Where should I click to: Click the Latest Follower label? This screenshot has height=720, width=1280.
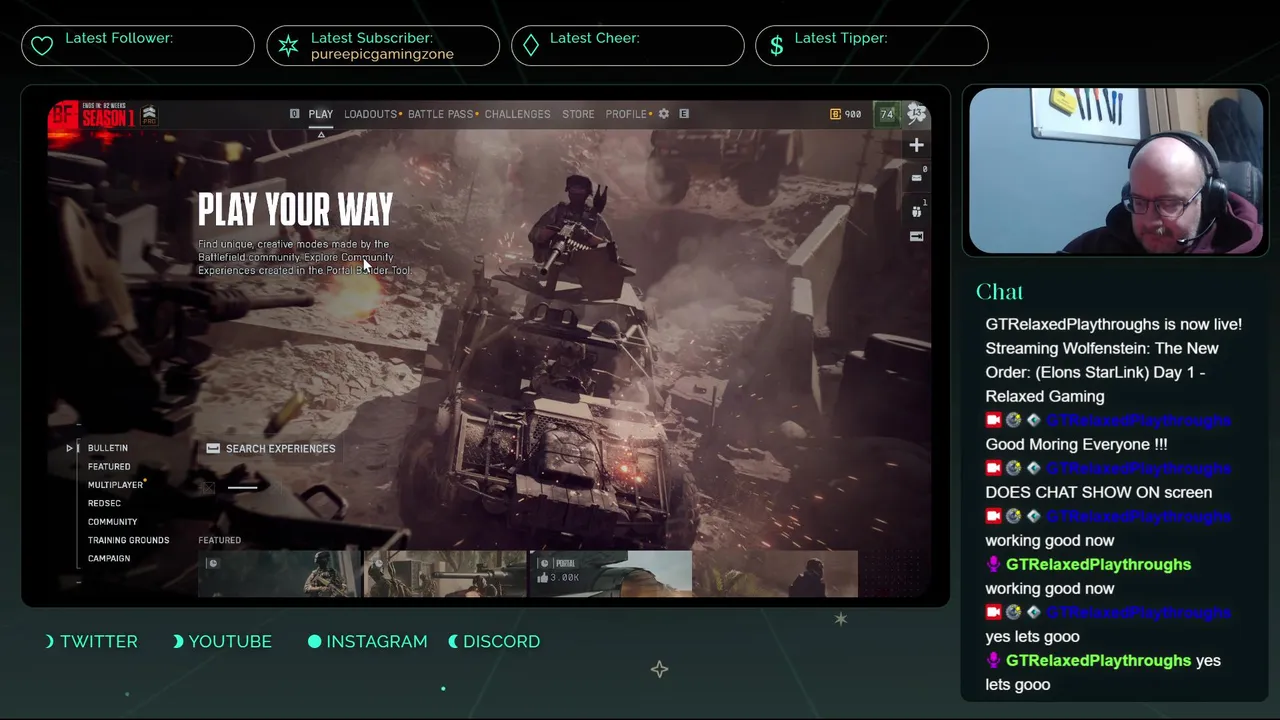(x=119, y=38)
